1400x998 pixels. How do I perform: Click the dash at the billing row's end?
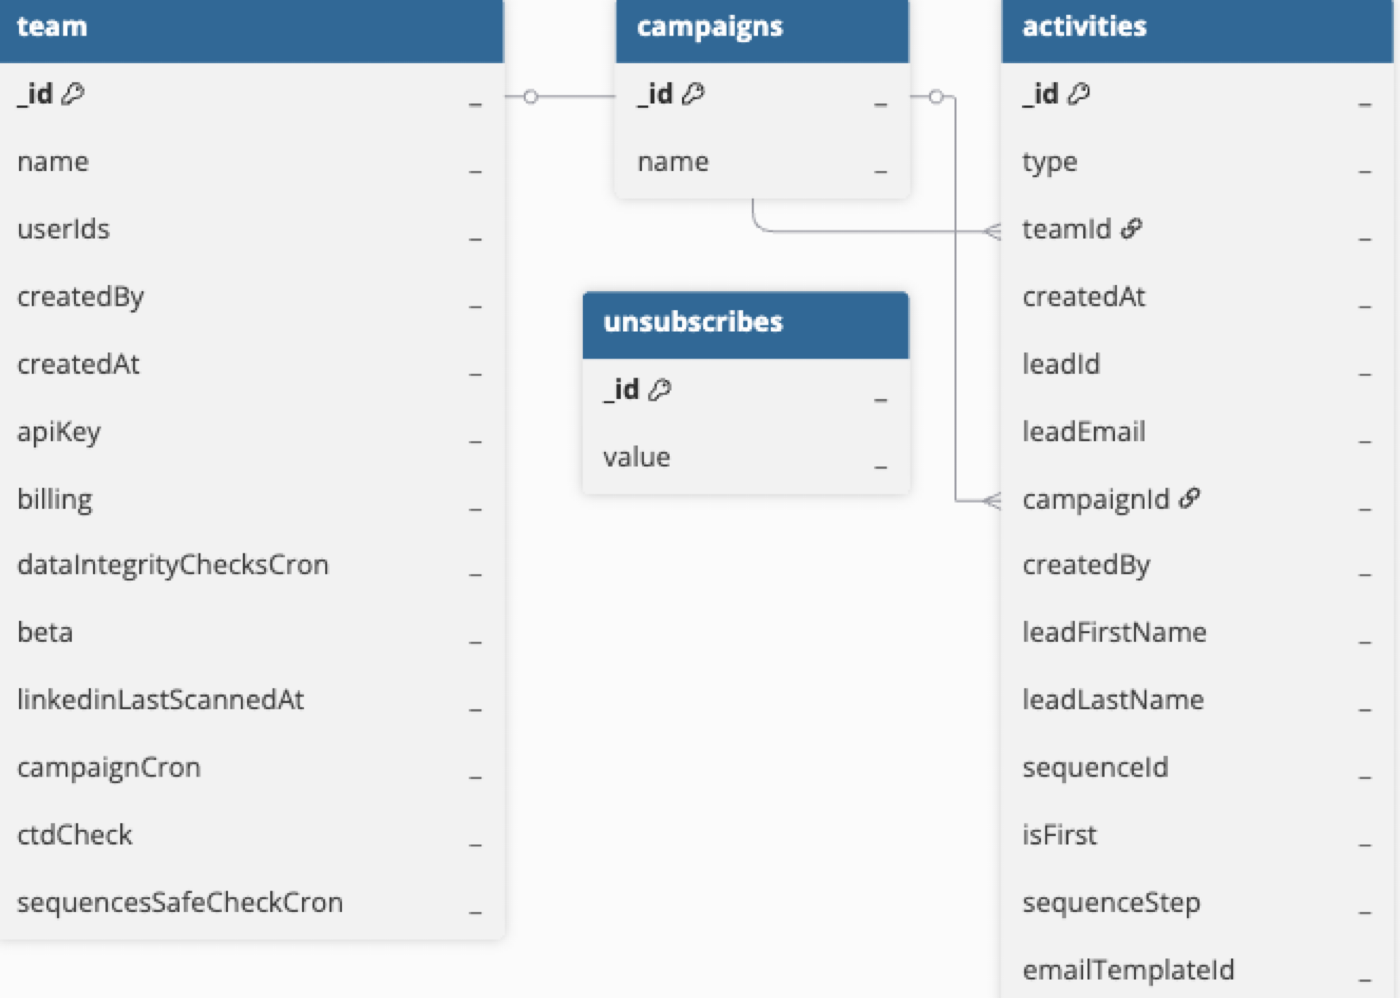point(475,508)
